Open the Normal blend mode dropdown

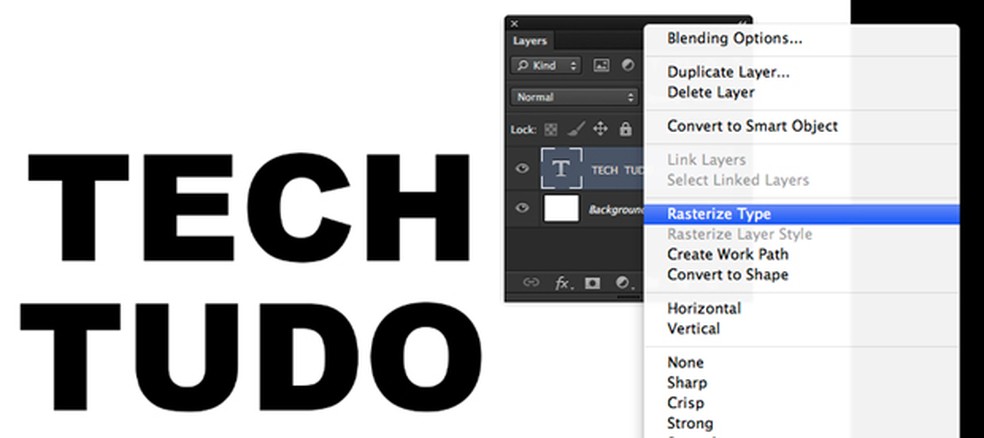pos(574,97)
